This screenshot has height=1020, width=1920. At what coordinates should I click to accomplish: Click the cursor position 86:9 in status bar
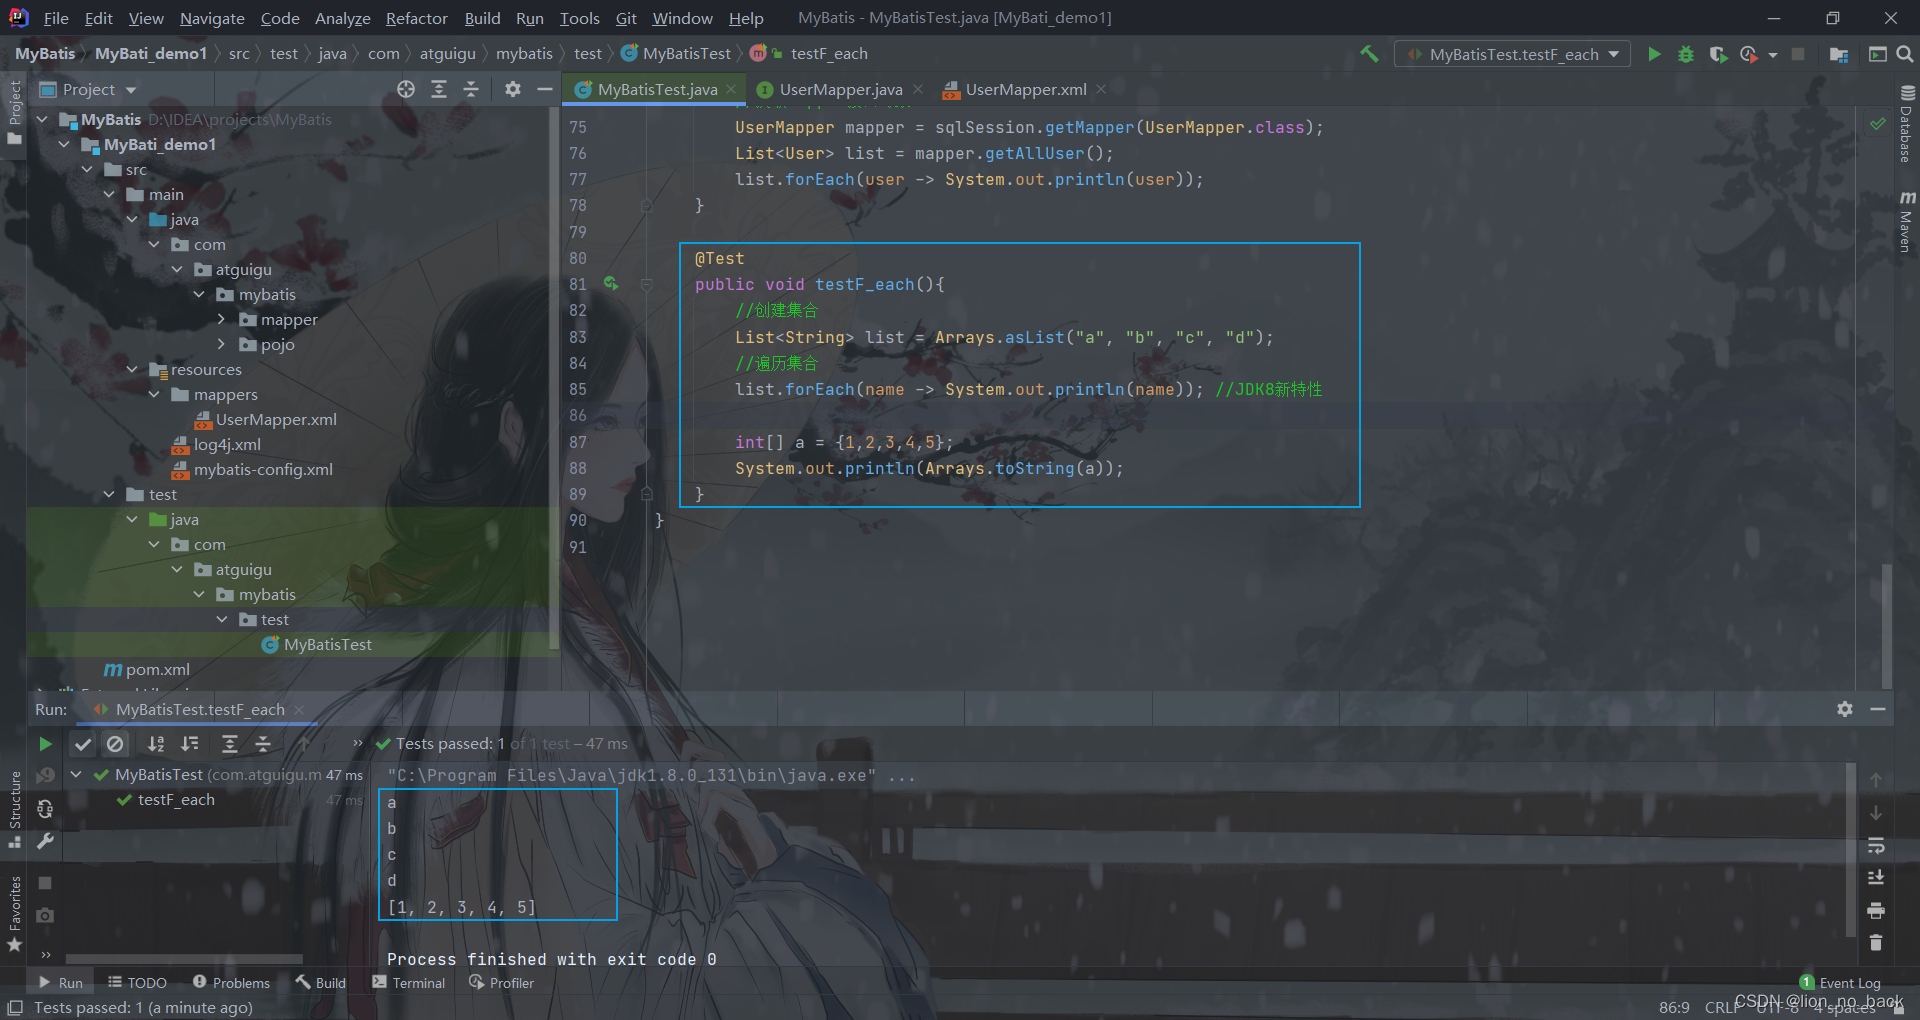coord(1674,1007)
